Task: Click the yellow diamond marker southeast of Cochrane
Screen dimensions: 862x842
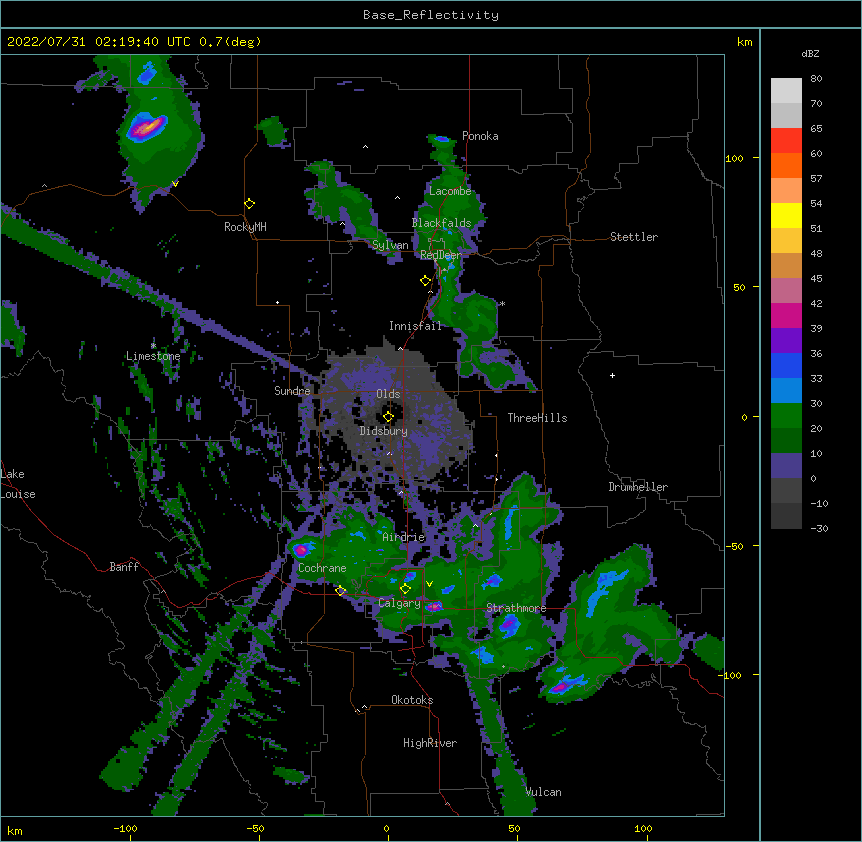Action: pos(340,591)
